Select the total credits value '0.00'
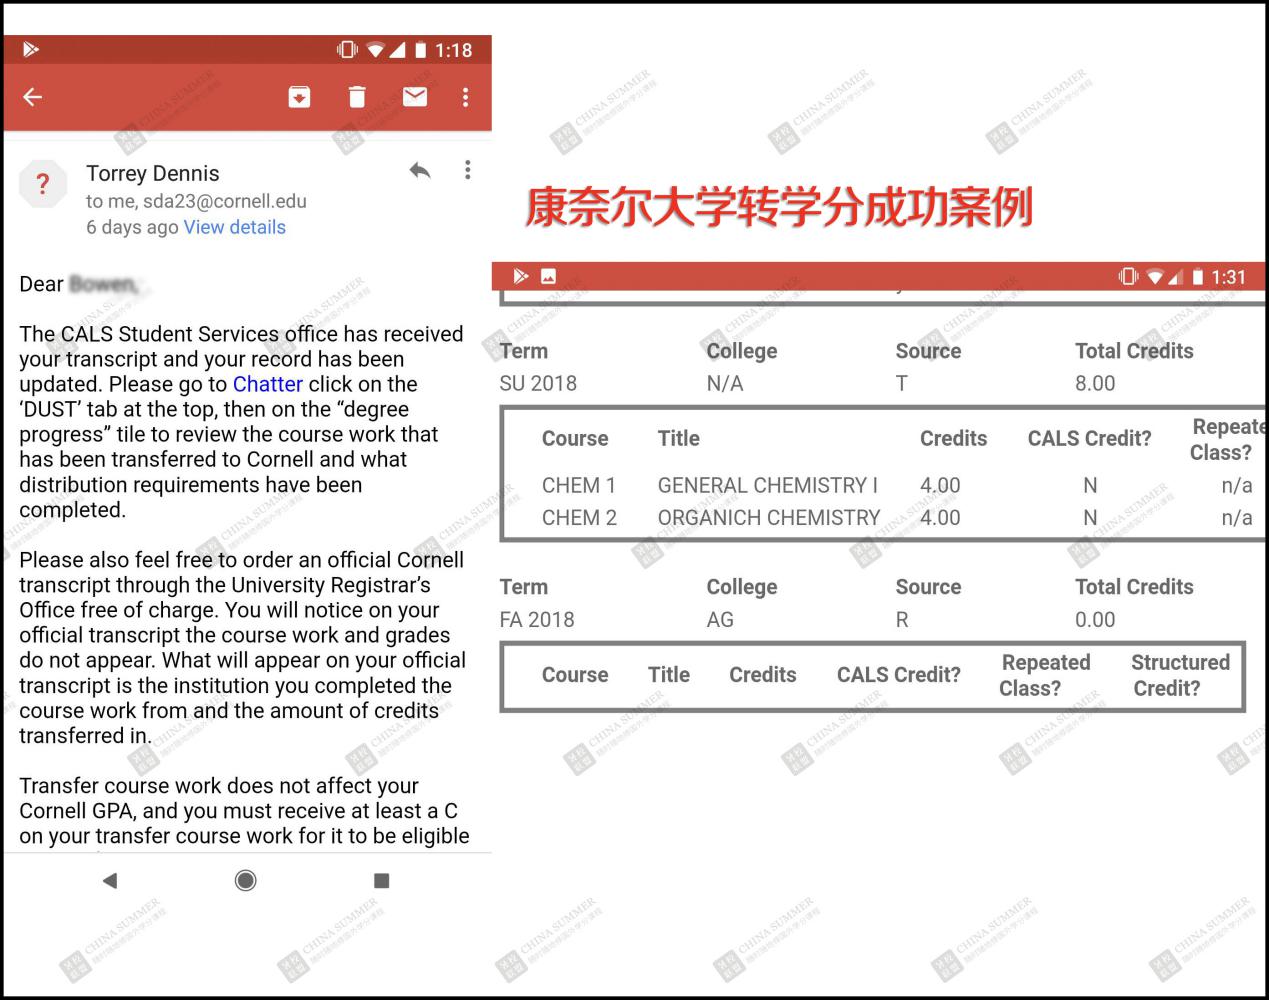Viewport: 1269px width, 1000px height. 1095,620
